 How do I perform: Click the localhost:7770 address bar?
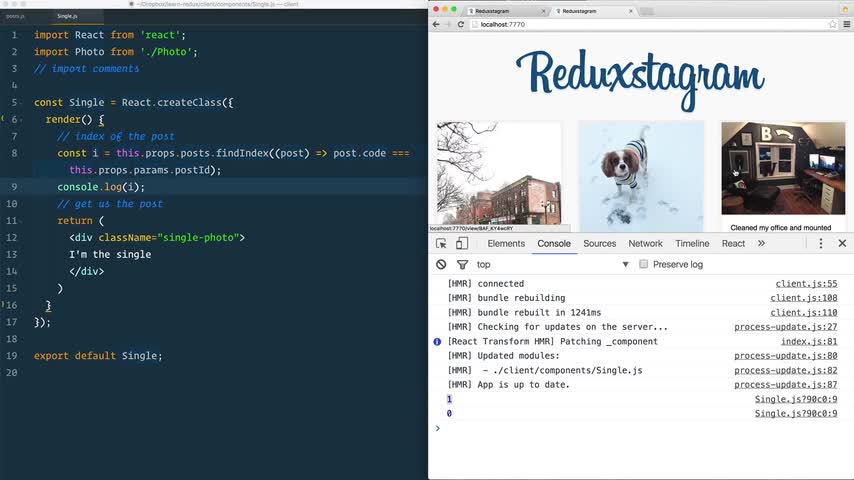click(648, 25)
